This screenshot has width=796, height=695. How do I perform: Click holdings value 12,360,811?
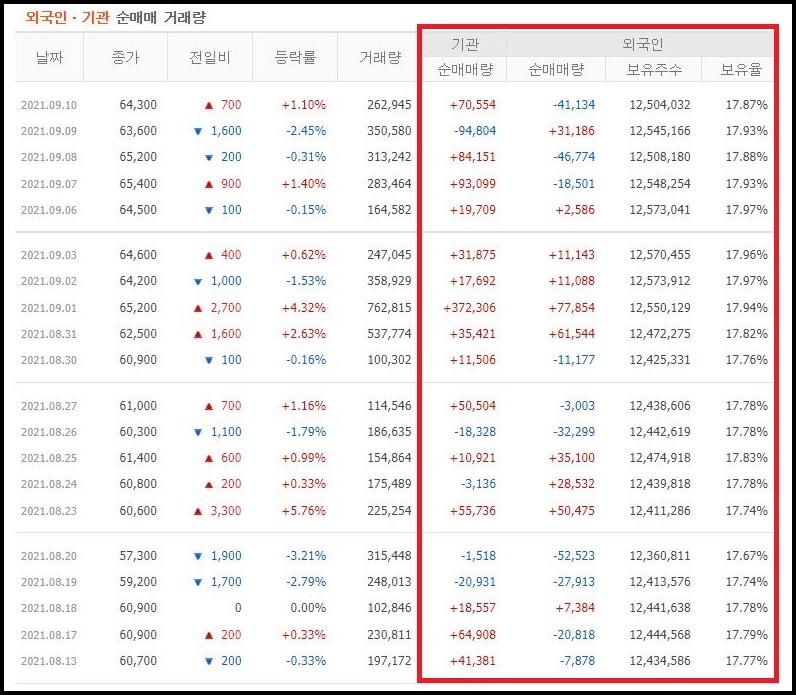pyautogui.click(x=660, y=556)
